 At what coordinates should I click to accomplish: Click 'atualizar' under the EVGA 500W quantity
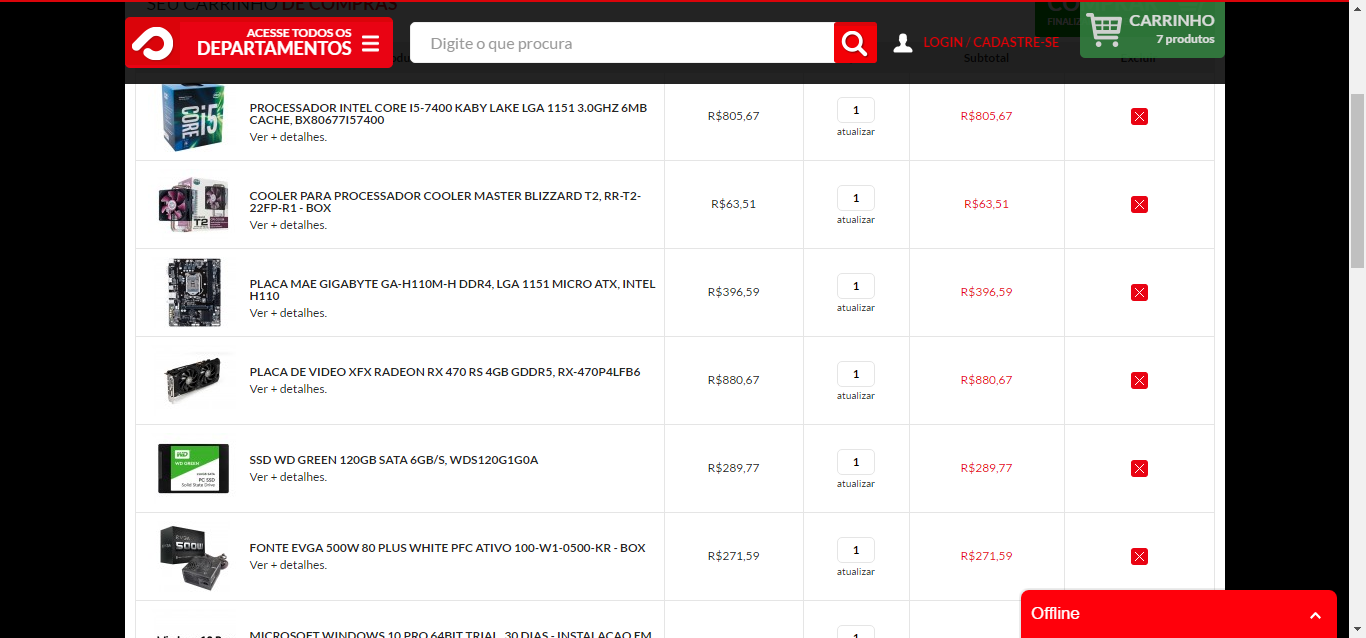click(x=856, y=572)
